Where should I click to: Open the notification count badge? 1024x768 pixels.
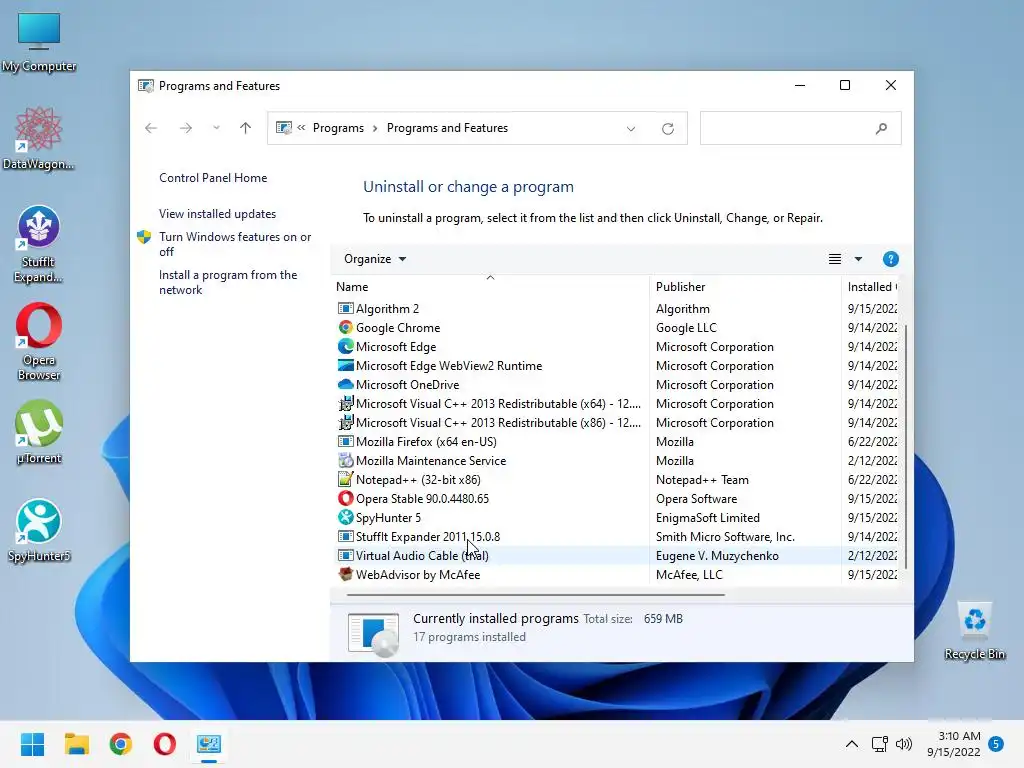(996, 744)
